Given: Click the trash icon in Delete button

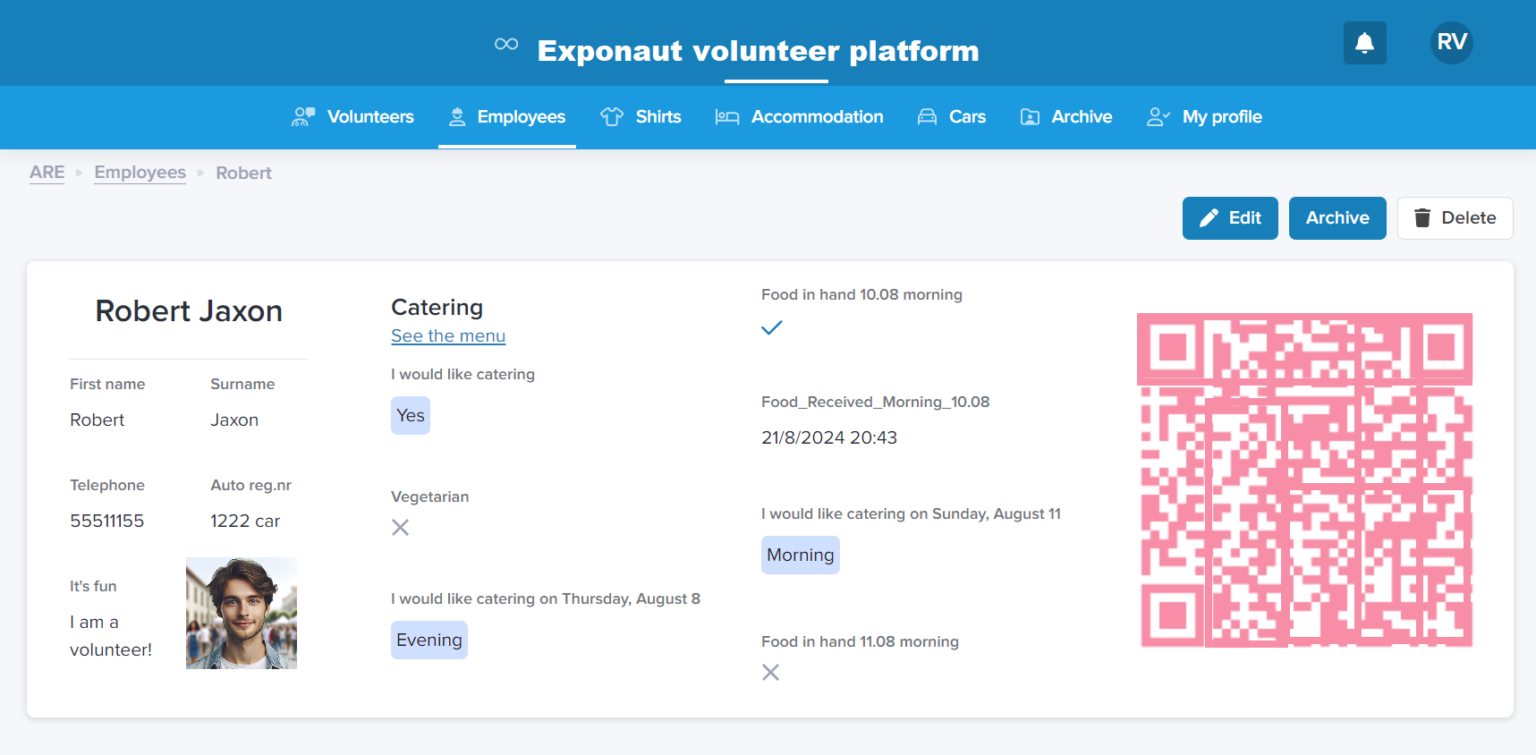Looking at the screenshot, I should pos(1422,218).
